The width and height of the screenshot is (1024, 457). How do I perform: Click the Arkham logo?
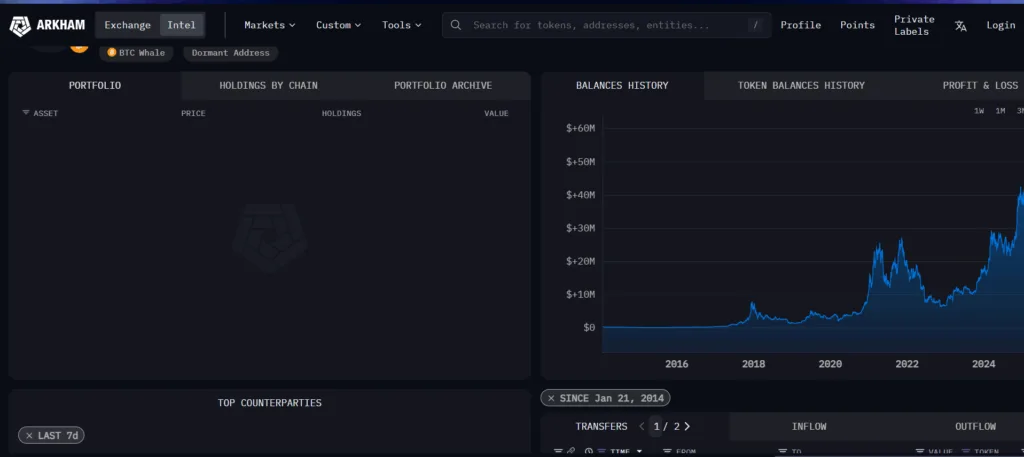click(47, 25)
